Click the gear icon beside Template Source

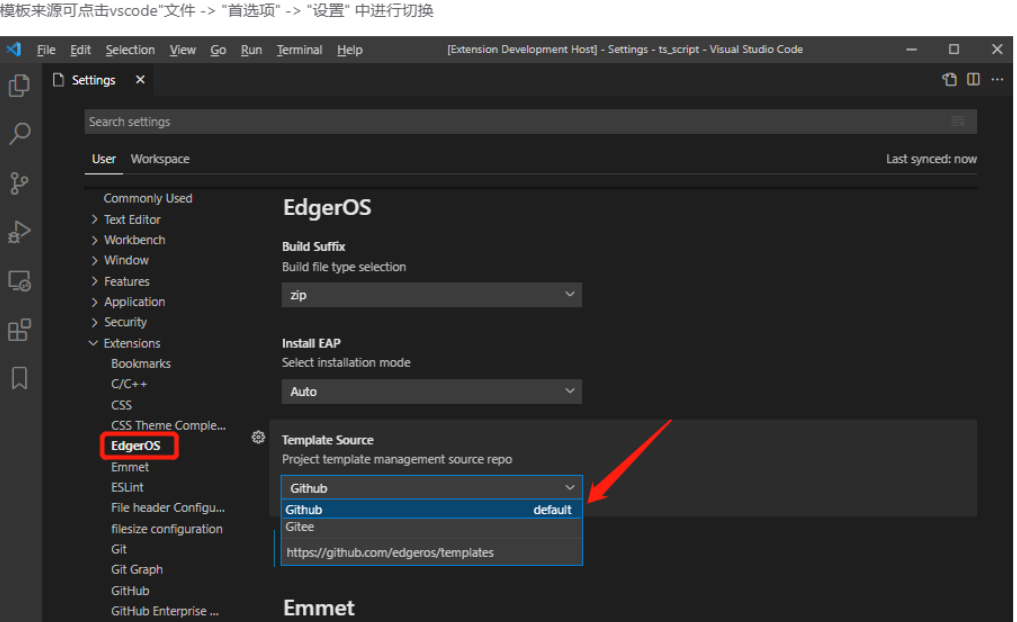[x=258, y=437]
